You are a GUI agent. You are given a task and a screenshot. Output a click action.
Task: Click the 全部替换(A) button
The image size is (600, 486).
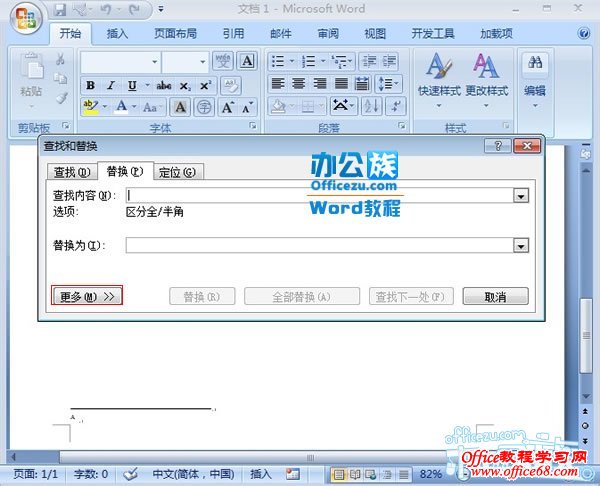(x=302, y=297)
